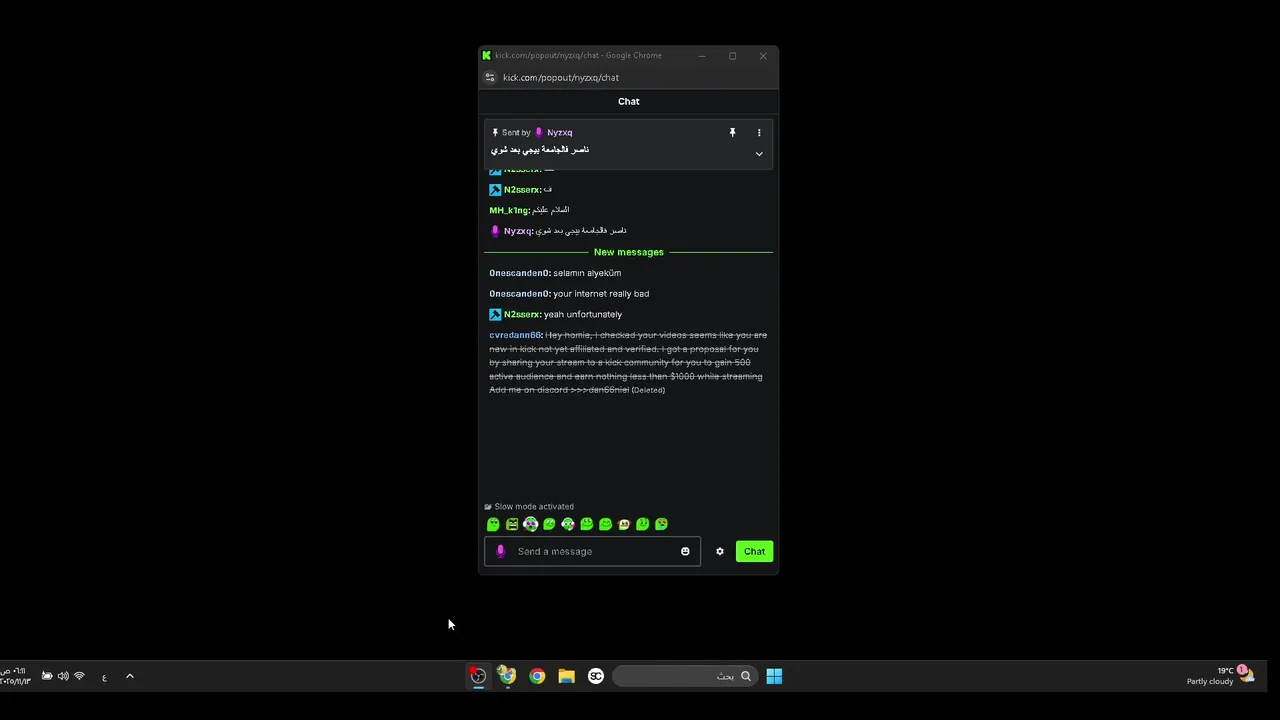Viewport: 1280px width, 720px height.
Task: Open Onescanden0 profile on 'selamın aleyküm' message
Action: [520, 273]
